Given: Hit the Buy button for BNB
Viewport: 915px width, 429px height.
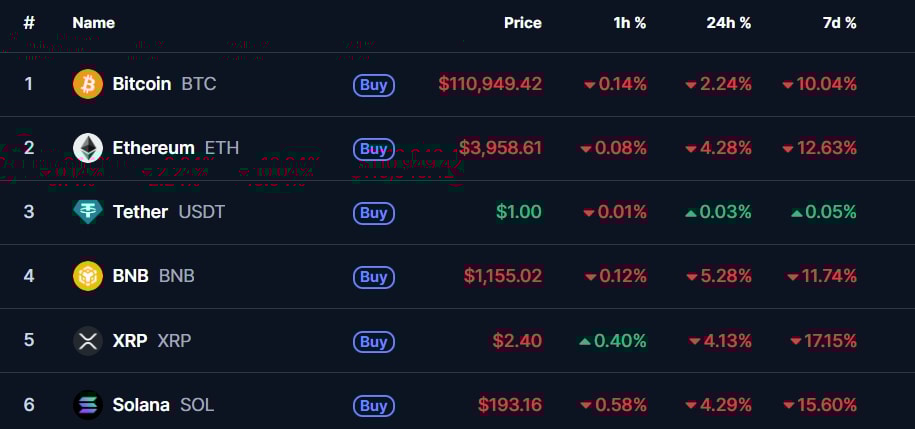Looking at the screenshot, I should coord(373,277).
